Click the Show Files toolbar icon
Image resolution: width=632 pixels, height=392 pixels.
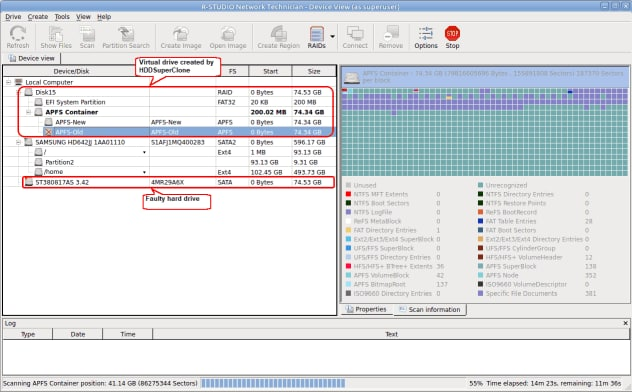[56, 37]
